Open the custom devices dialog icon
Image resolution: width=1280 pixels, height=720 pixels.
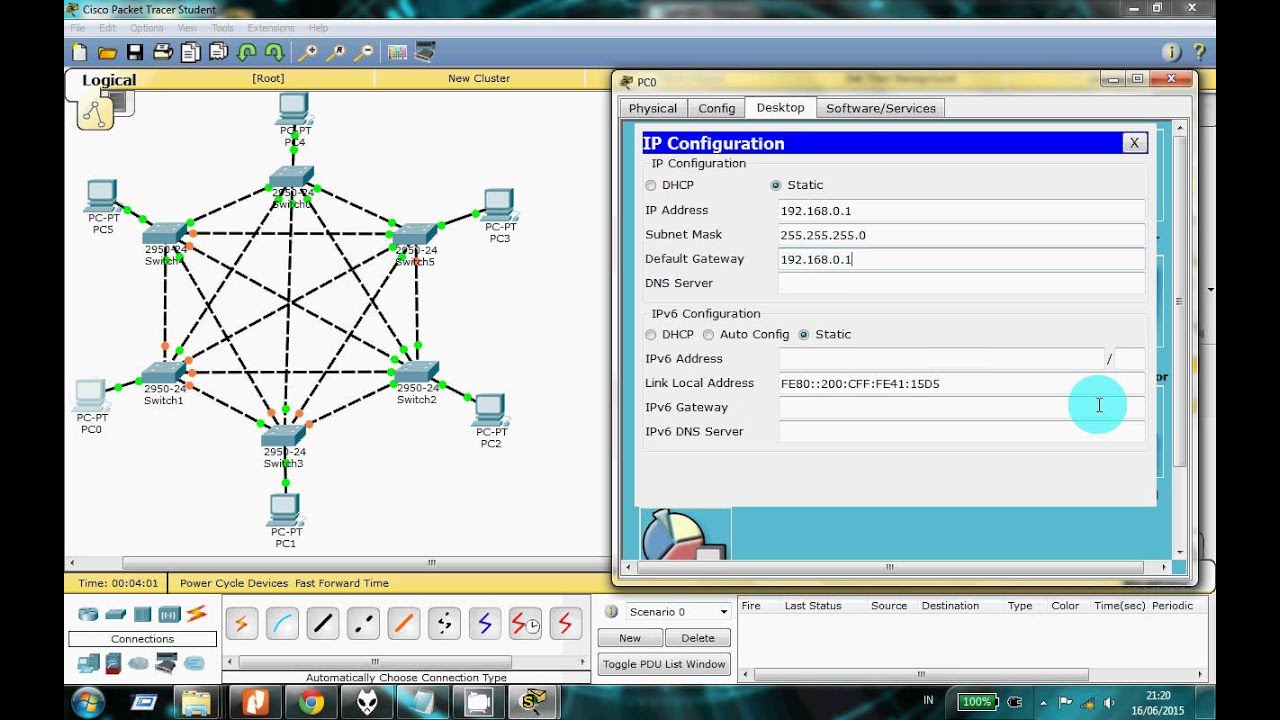pos(425,52)
